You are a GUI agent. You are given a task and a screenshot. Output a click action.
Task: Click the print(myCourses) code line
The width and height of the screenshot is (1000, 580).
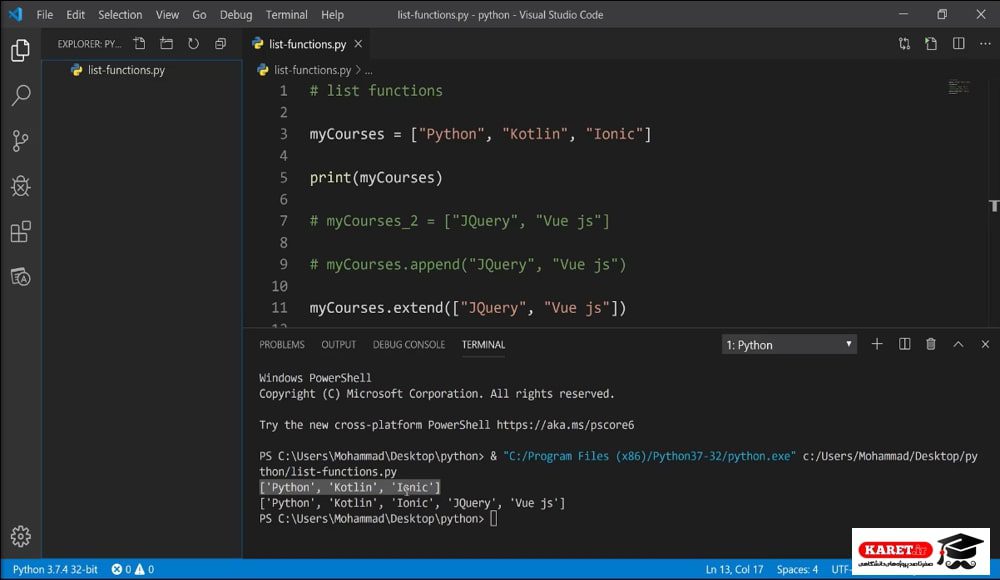click(376, 178)
